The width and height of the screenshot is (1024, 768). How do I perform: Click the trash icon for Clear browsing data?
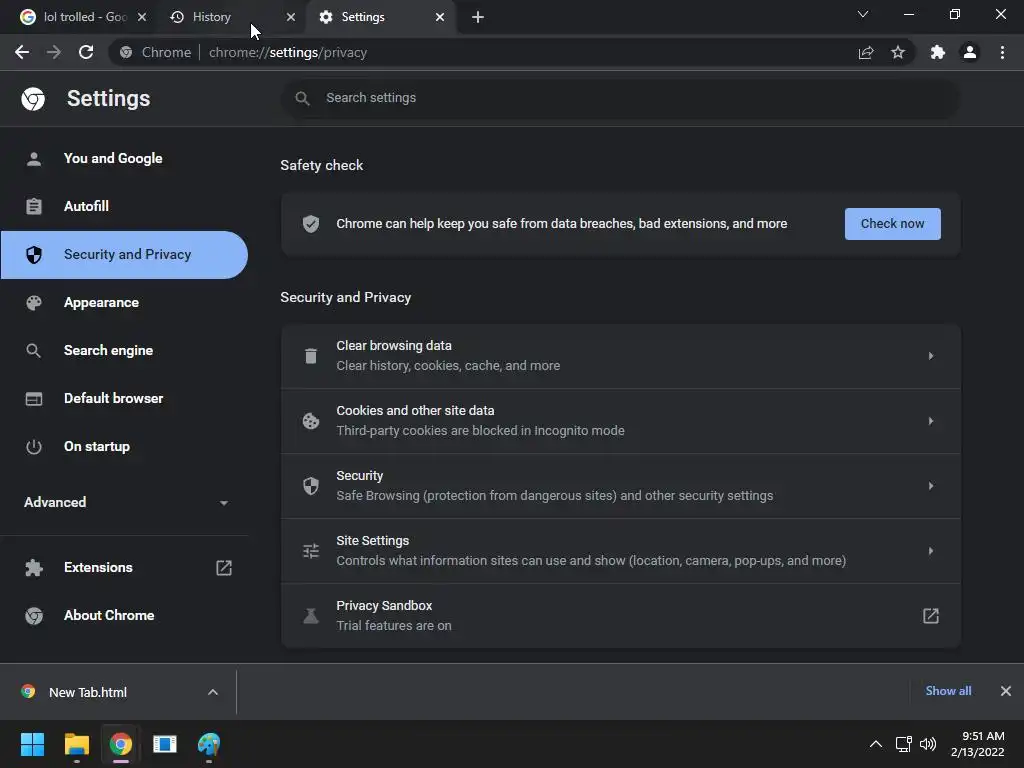pos(311,356)
